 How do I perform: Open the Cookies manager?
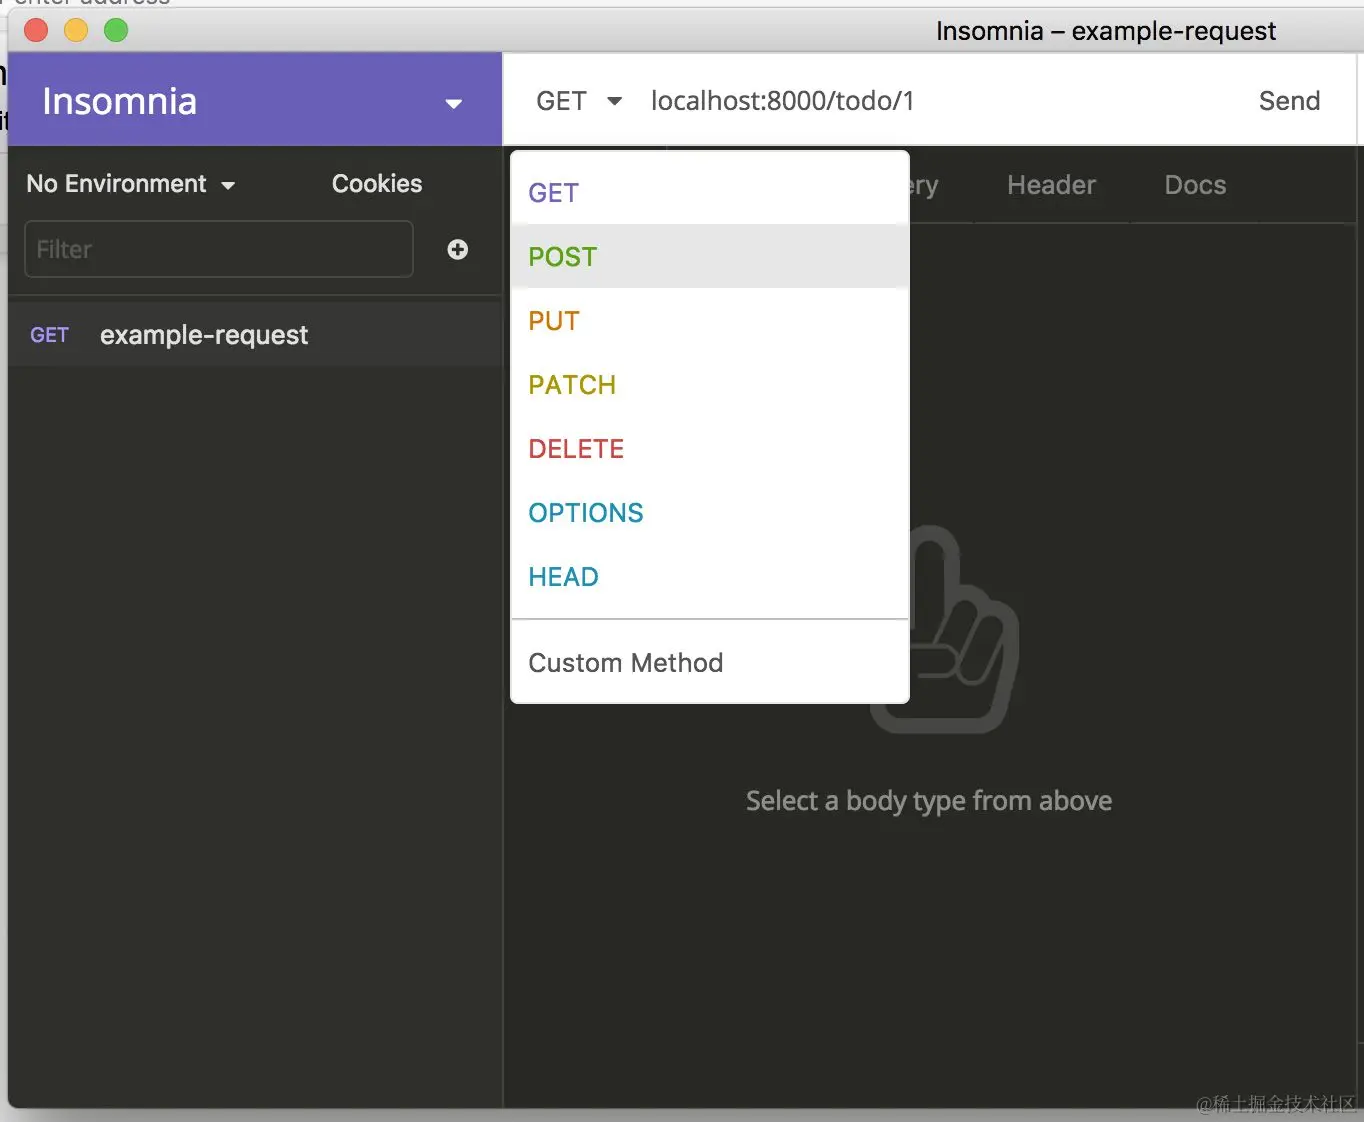pos(377,184)
